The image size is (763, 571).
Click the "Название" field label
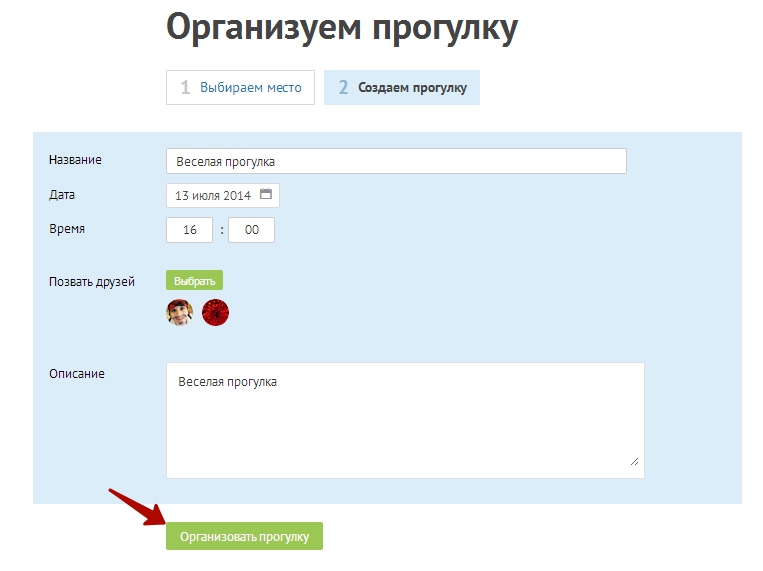(75, 160)
